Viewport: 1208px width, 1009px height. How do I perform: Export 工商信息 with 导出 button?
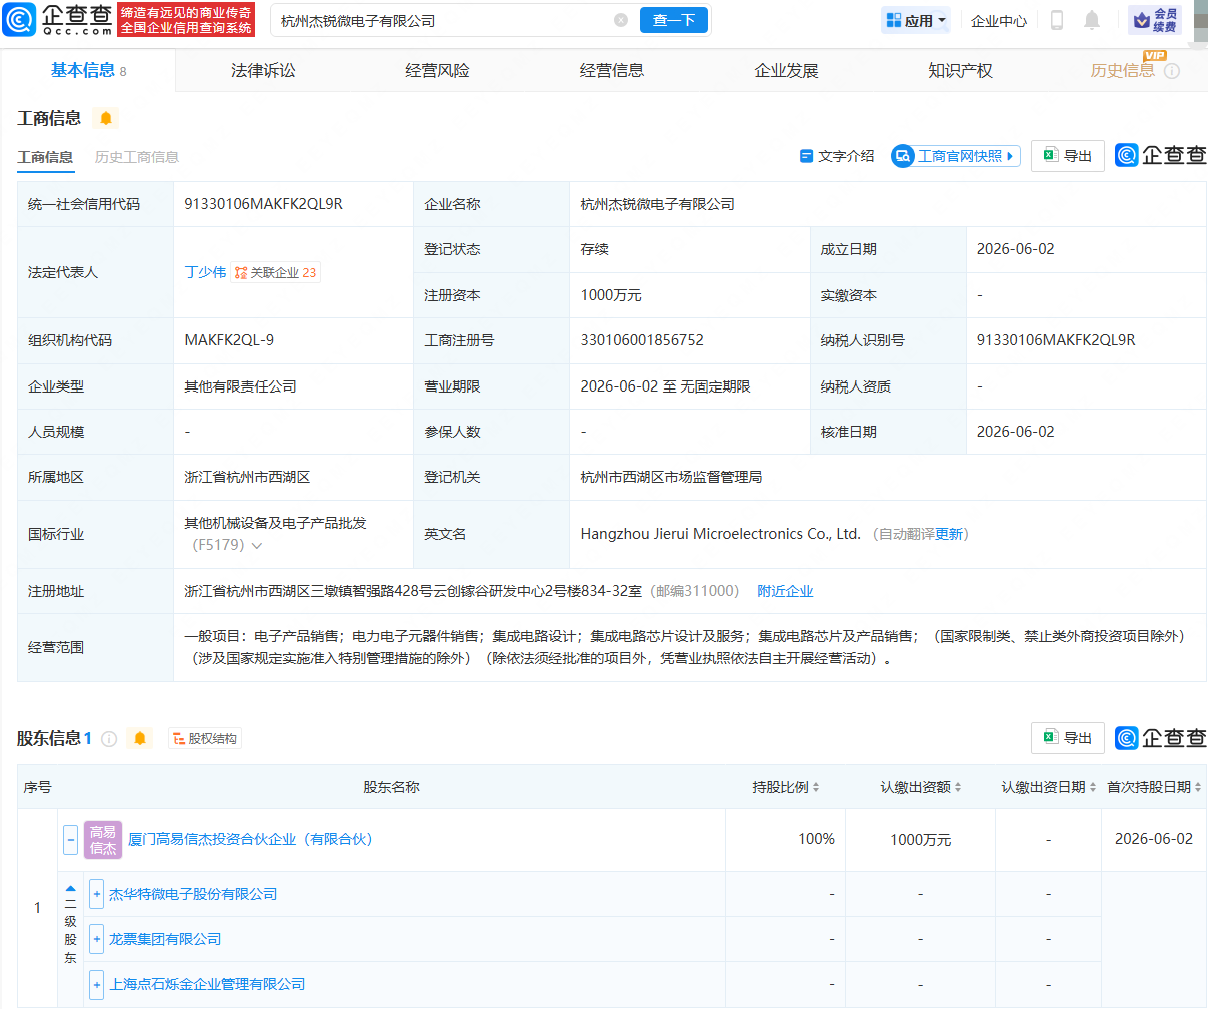1067,156
